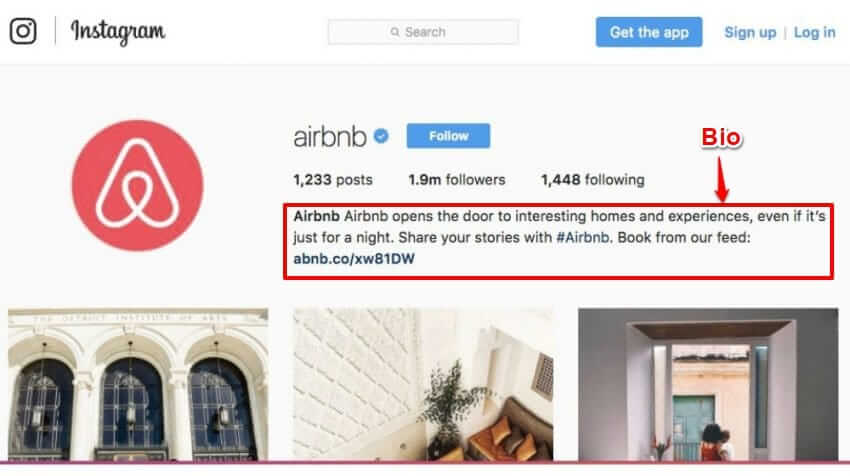Click the Instagram camera logo icon
Viewport: 850px width, 476px height.
[x=23, y=31]
